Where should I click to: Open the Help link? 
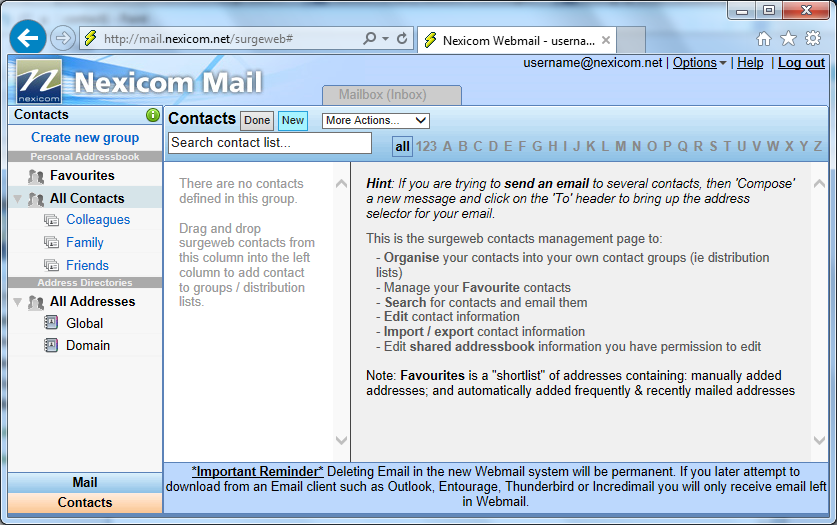[750, 63]
